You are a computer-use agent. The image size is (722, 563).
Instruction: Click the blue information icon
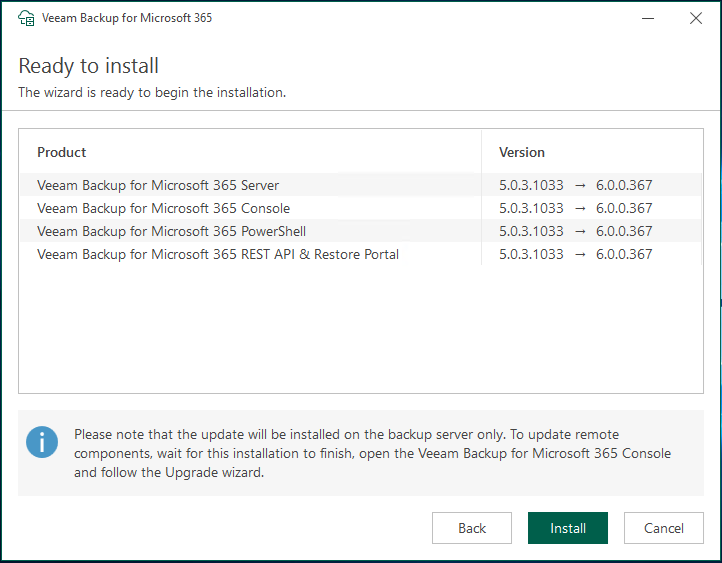[x=42, y=442]
